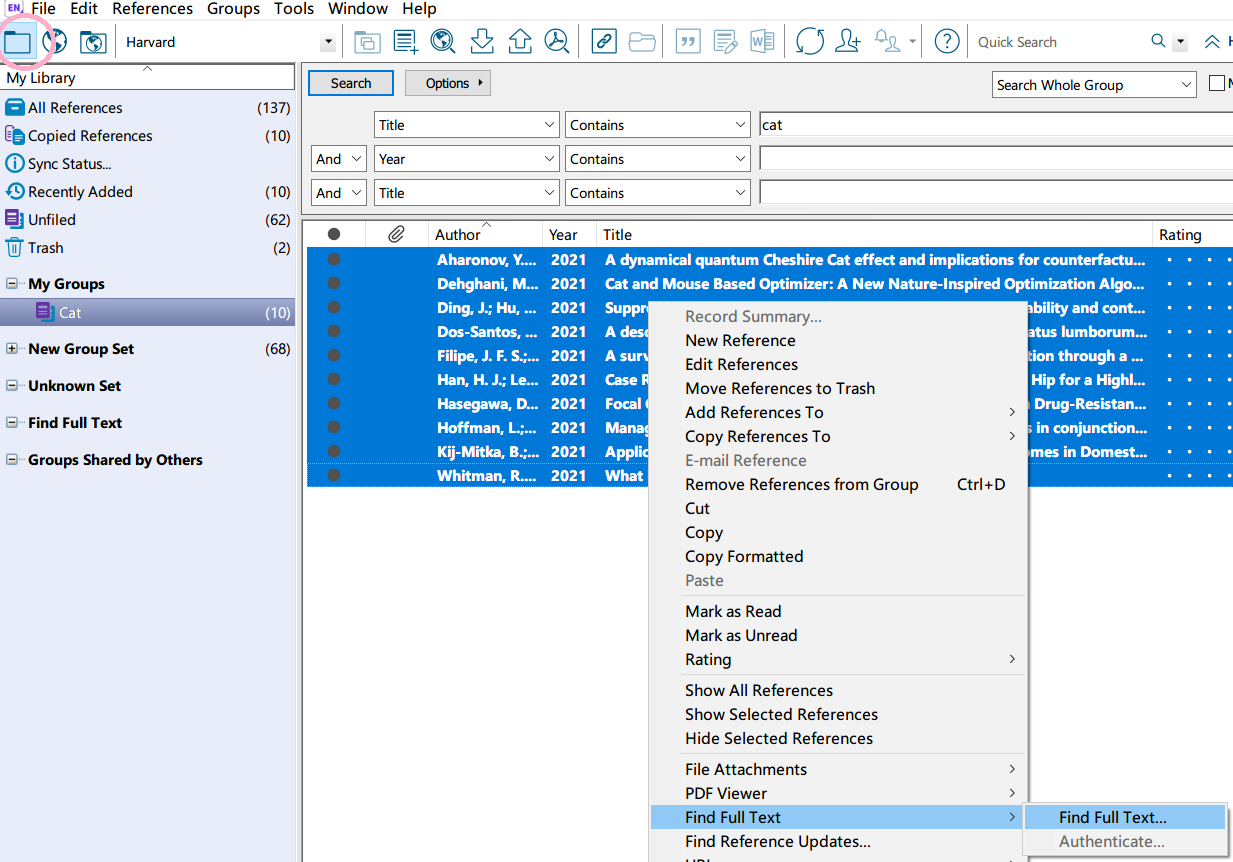Toggle read status dot for Dehghani row
This screenshot has width=1233, height=862.
pos(334,284)
